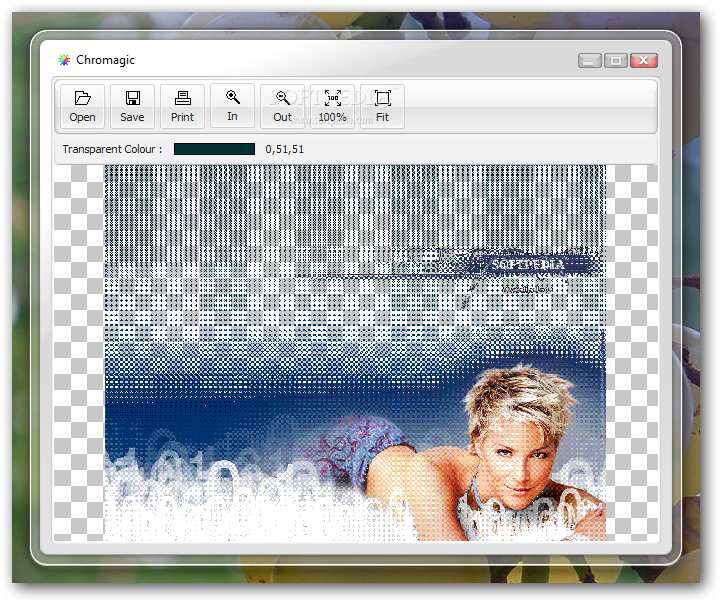Maximize the Chromagic window
Image resolution: width=720 pixels, height=603 pixels.
[616, 61]
